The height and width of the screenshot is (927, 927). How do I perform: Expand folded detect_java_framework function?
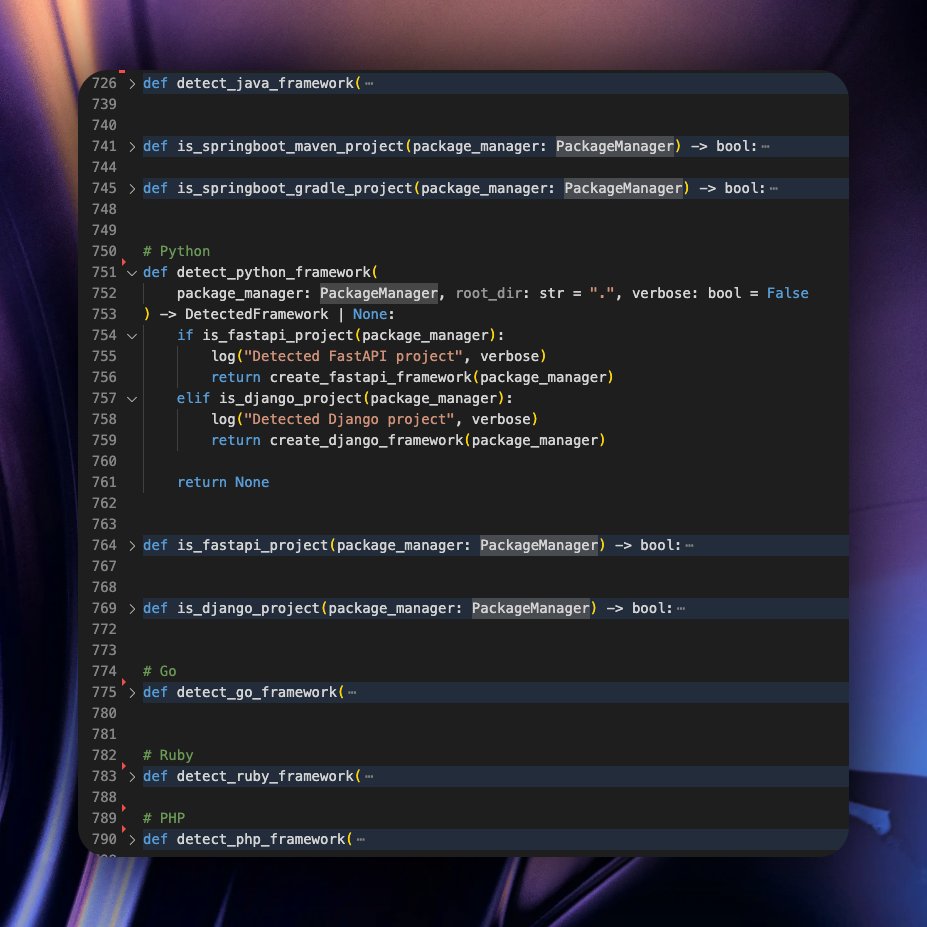pyautogui.click(x=132, y=84)
